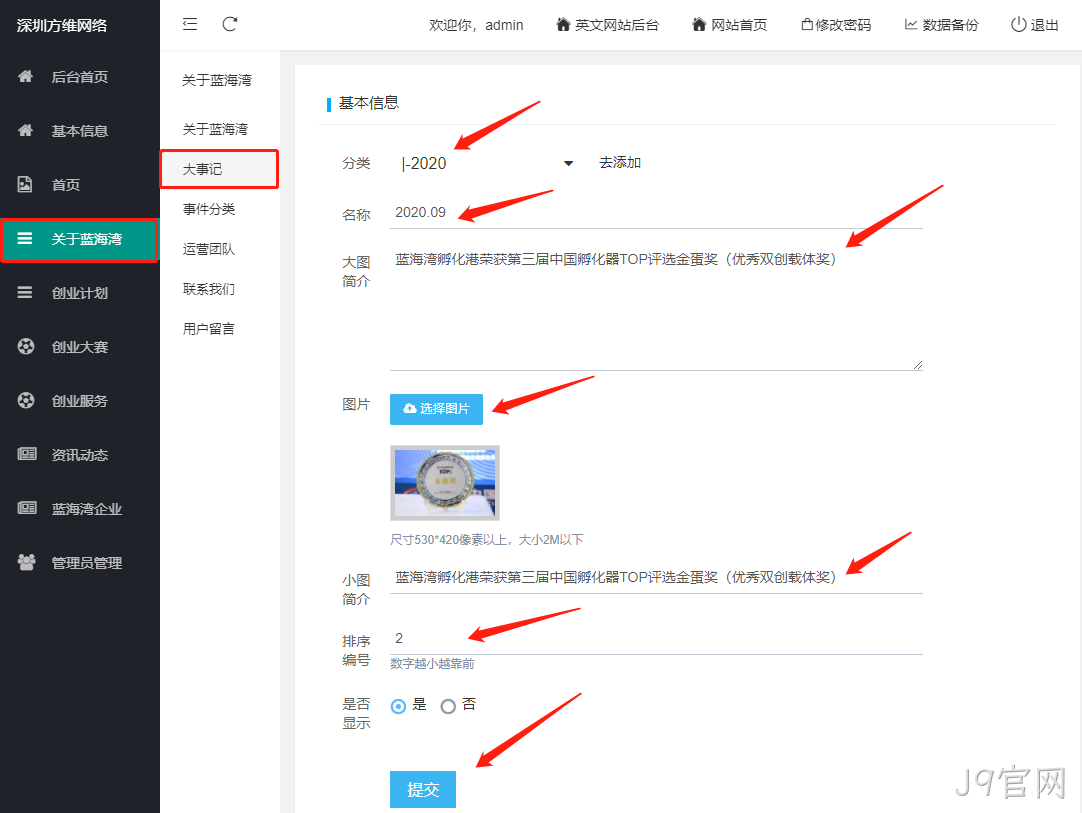This screenshot has height=813, width=1082.
Task: Click the 去添加 link
Action: [x=620, y=162]
